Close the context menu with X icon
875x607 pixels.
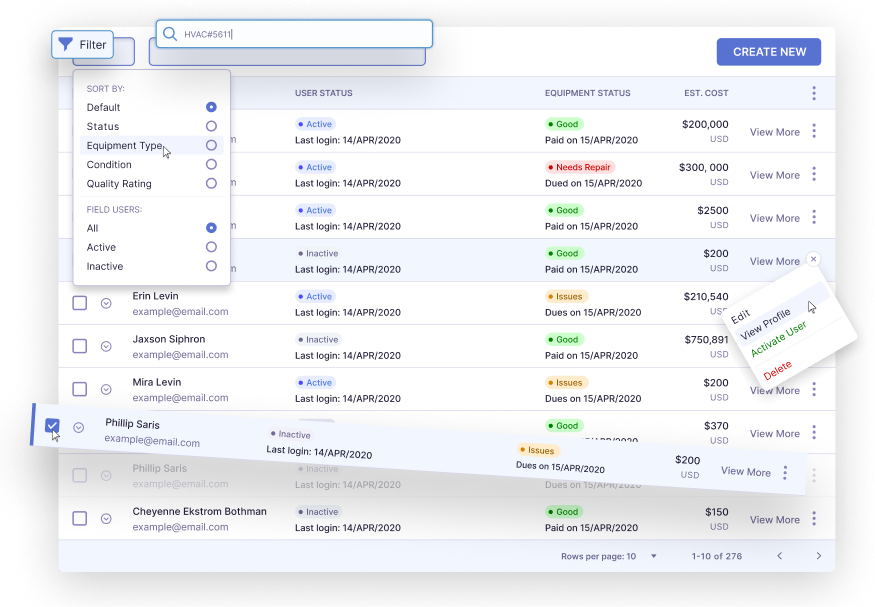(x=813, y=259)
